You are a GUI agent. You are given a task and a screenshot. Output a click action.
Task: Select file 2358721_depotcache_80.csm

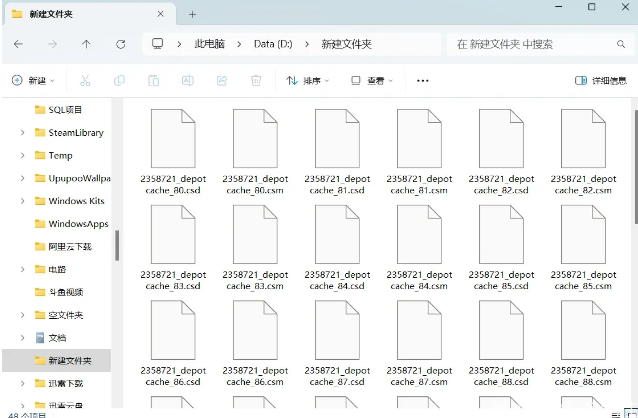255,151
